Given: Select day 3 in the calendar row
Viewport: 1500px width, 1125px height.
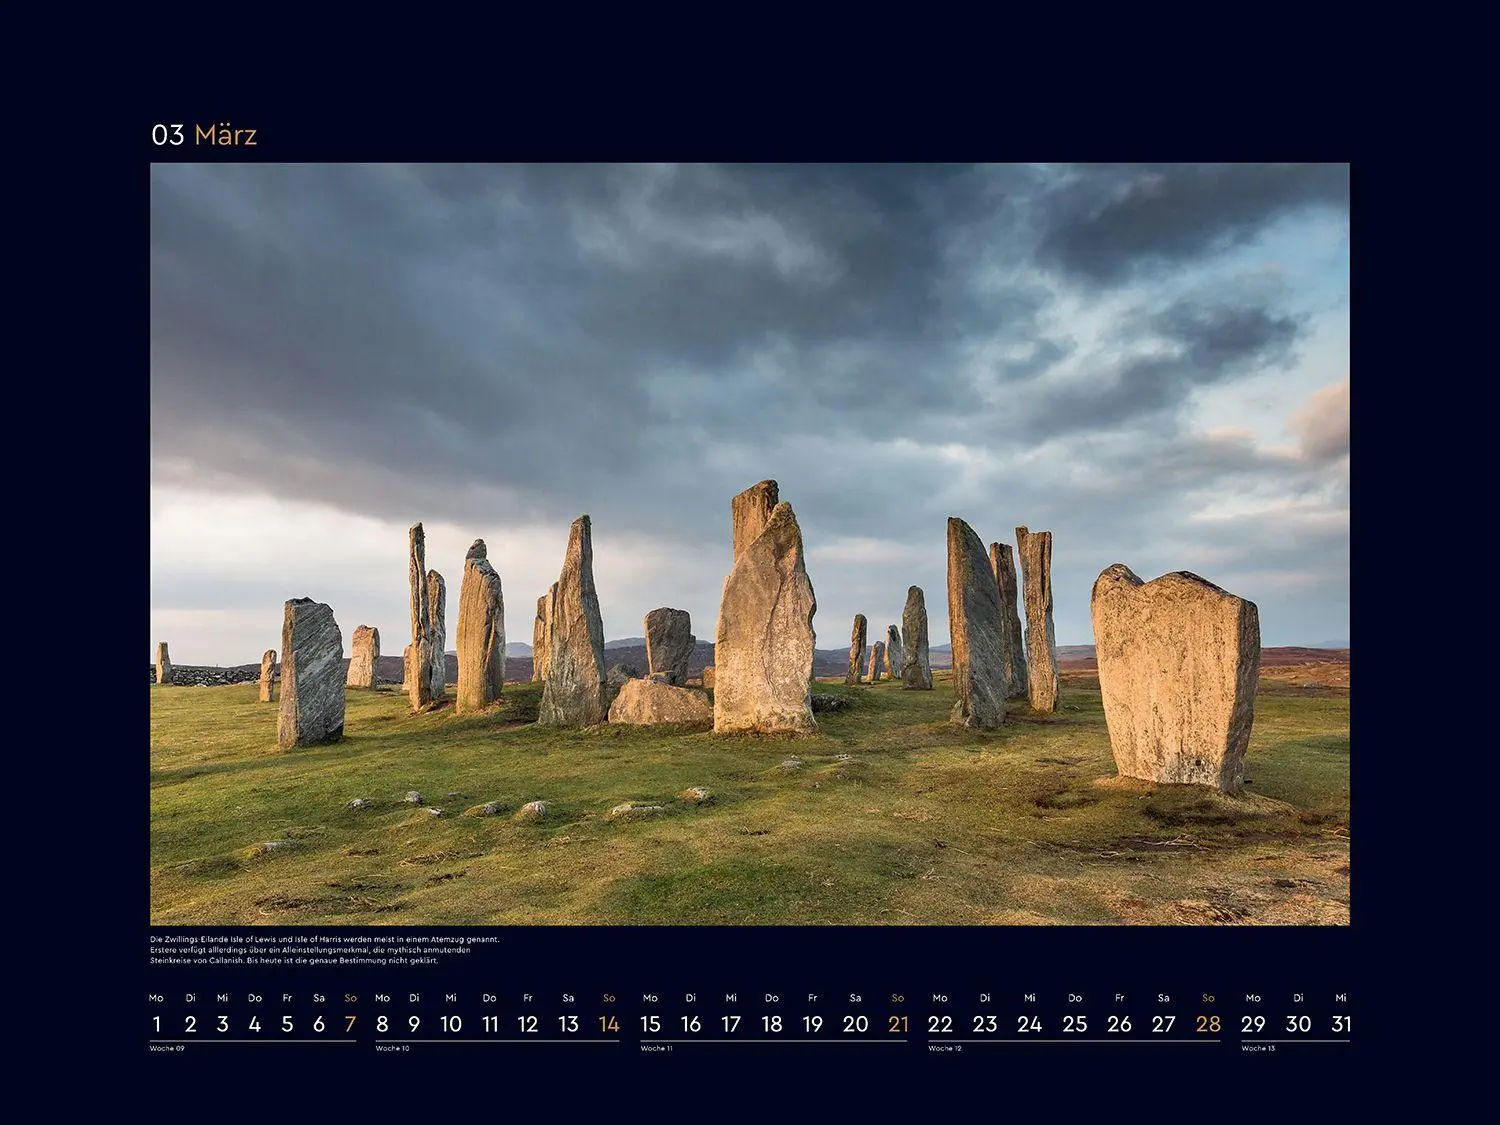Looking at the screenshot, I should pyautogui.click(x=222, y=1024).
